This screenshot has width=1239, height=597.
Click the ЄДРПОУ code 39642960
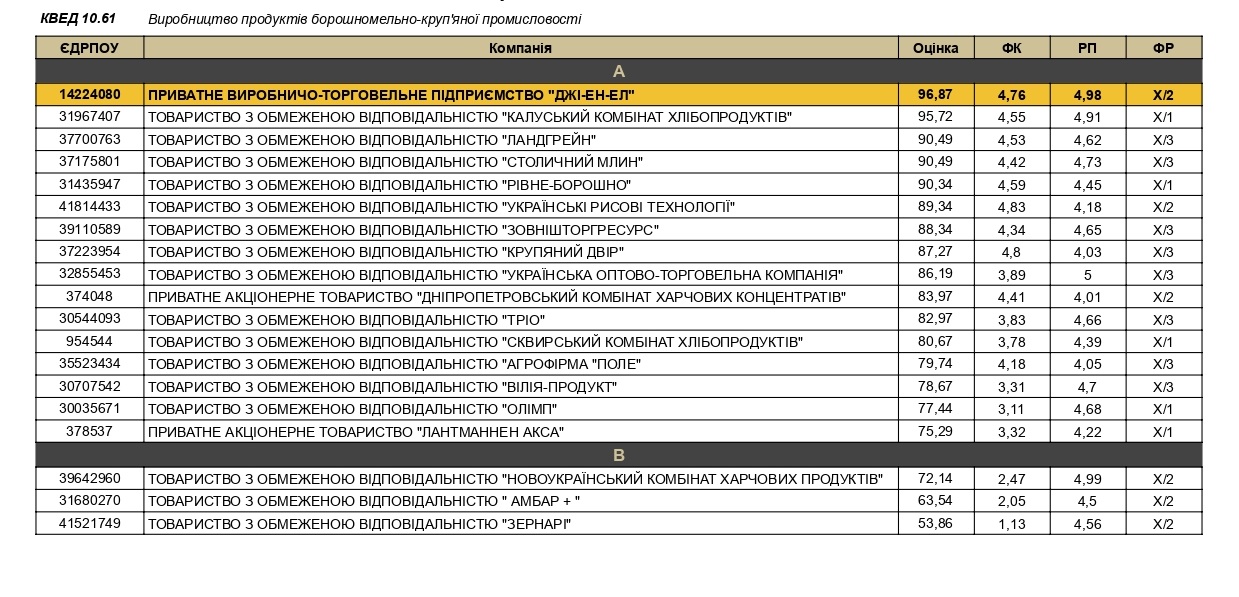click(x=89, y=478)
